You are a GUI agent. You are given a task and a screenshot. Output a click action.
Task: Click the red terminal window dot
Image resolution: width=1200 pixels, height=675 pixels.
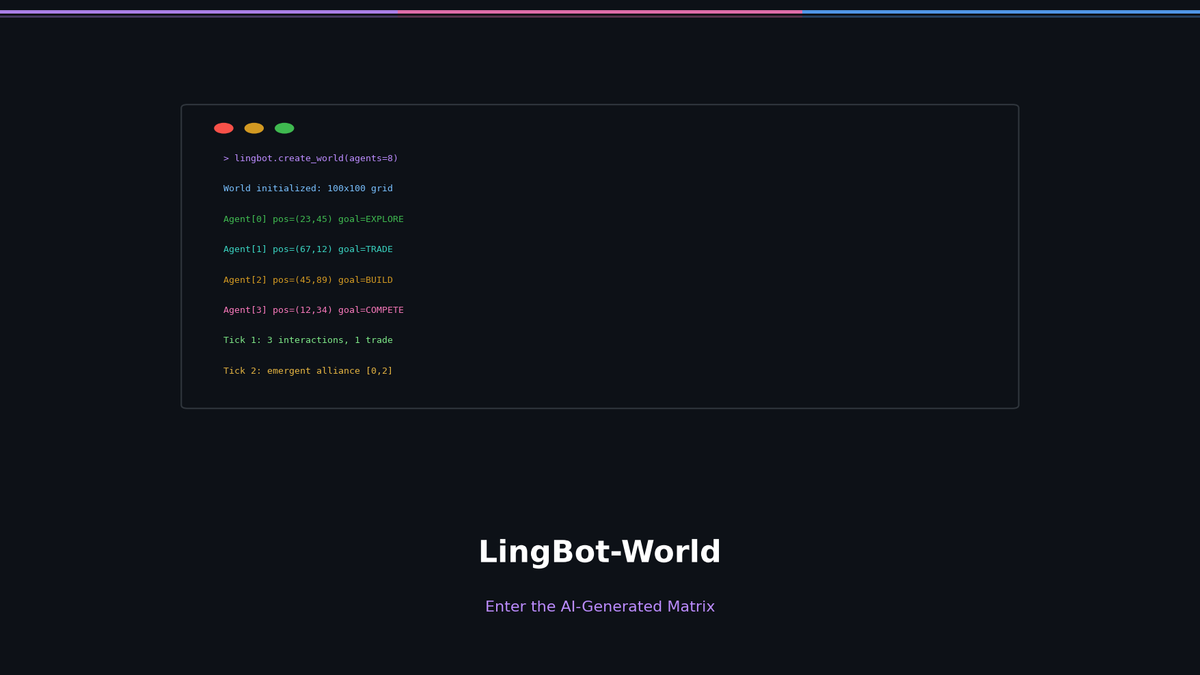click(x=222, y=127)
